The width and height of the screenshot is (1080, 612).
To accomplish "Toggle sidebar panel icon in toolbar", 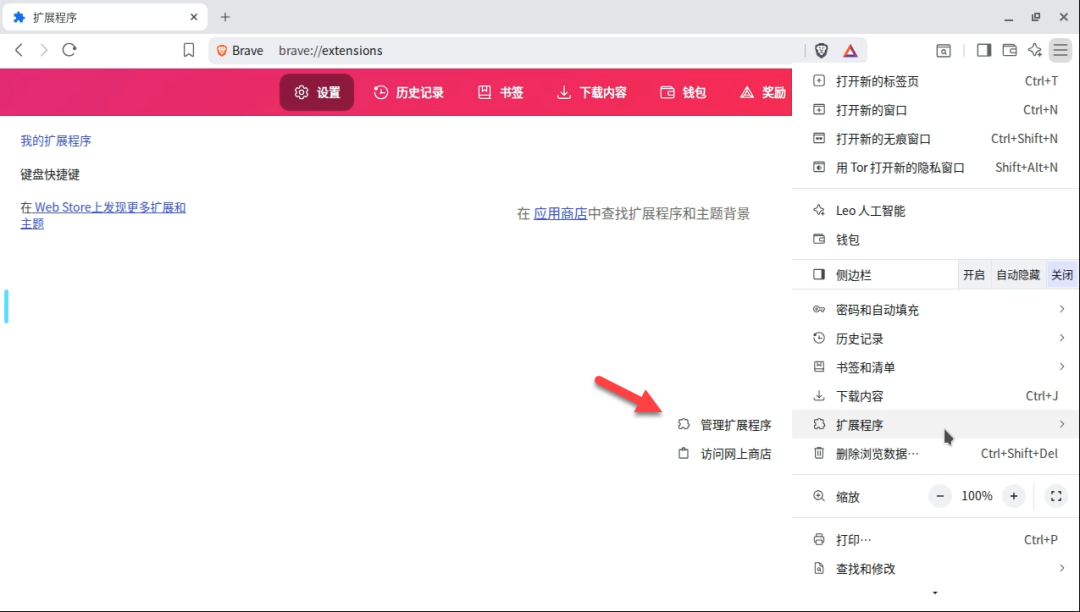I will pyautogui.click(x=984, y=50).
